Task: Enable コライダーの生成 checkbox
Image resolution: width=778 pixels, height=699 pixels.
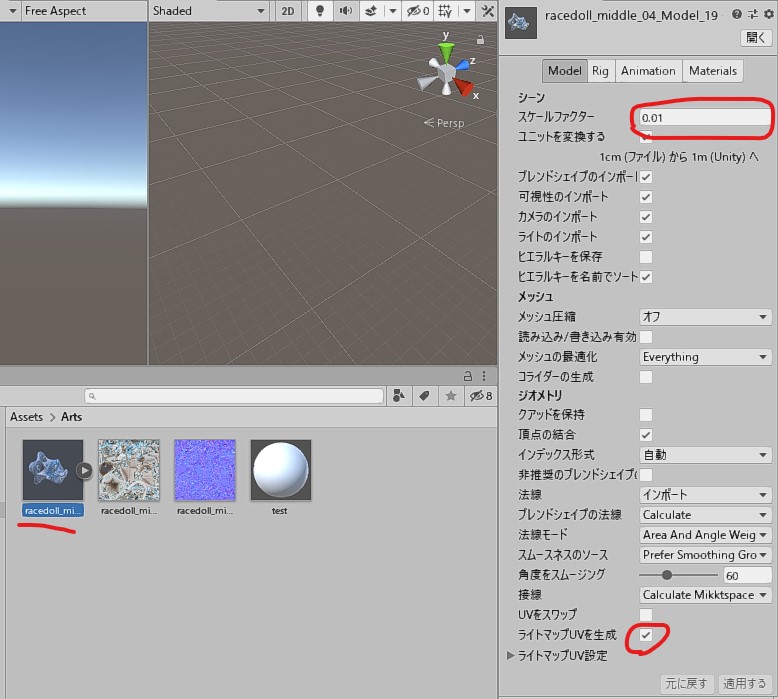Action: tap(646, 377)
